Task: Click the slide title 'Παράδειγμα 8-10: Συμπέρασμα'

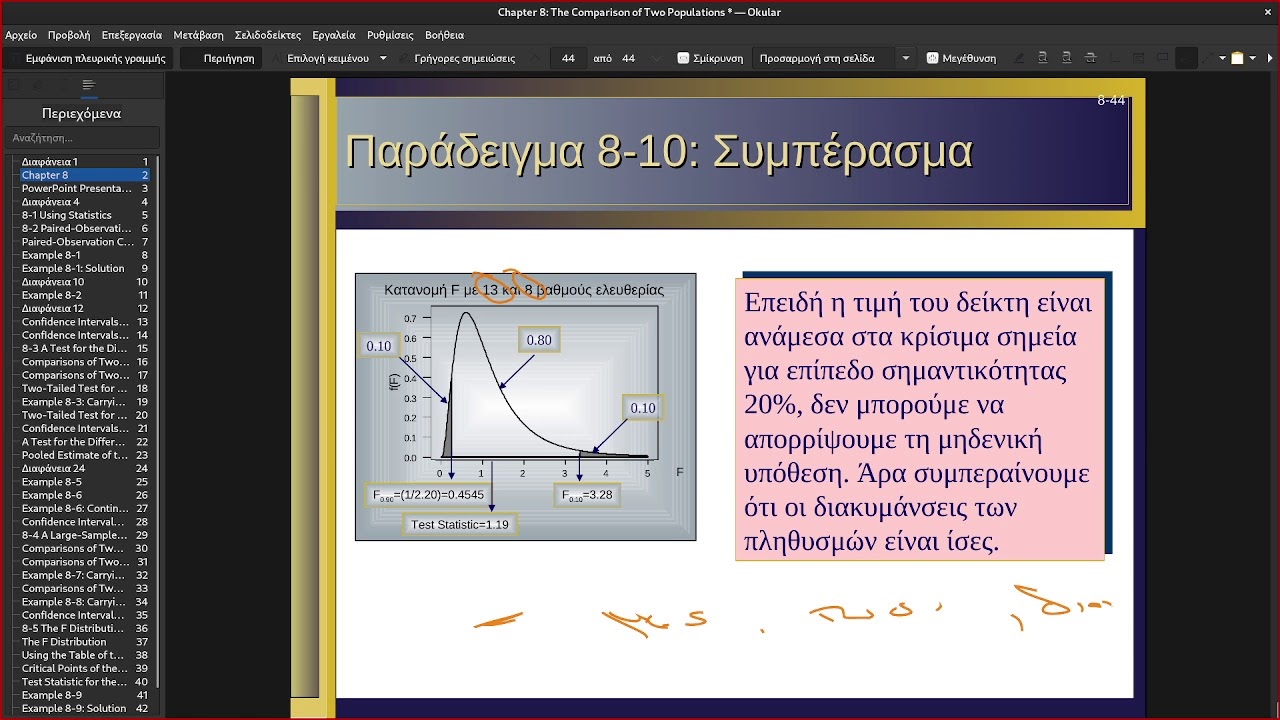Action: (659, 152)
